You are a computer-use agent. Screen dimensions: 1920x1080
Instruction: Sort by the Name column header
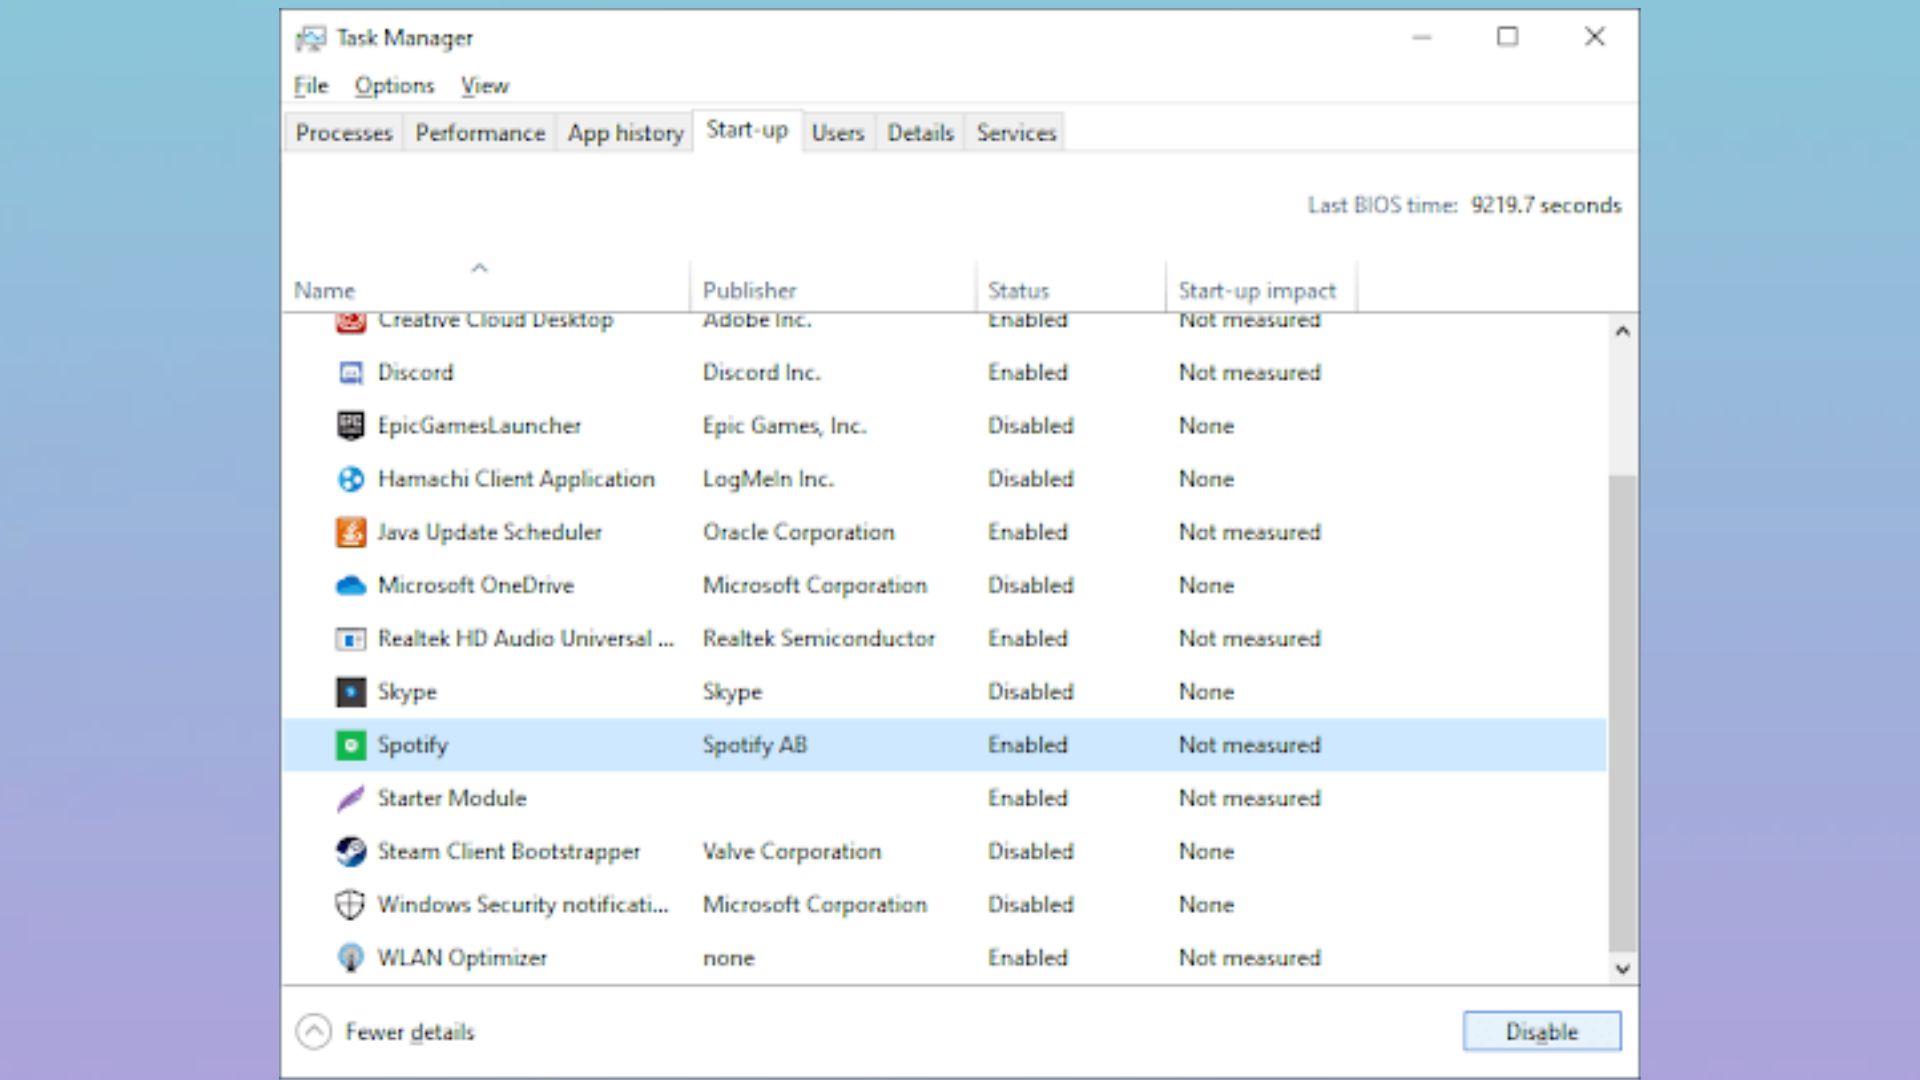click(x=487, y=286)
